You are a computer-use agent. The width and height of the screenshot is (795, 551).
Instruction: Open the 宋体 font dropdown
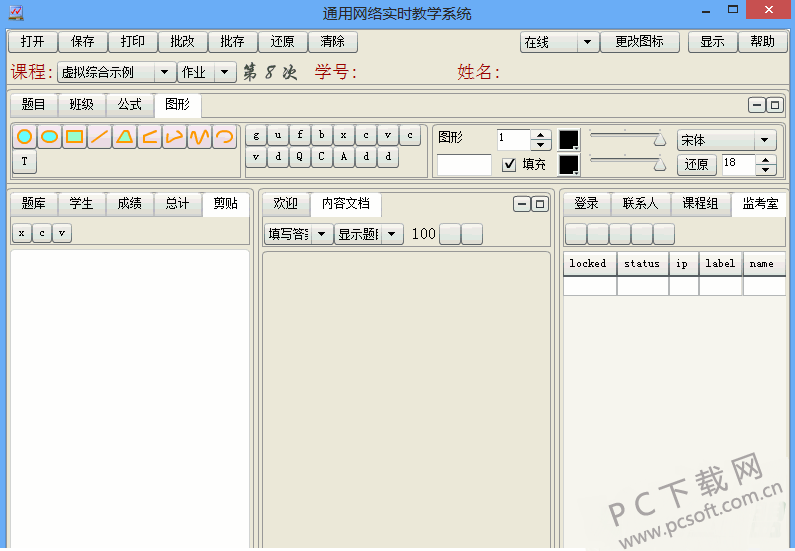[x=765, y=140]
